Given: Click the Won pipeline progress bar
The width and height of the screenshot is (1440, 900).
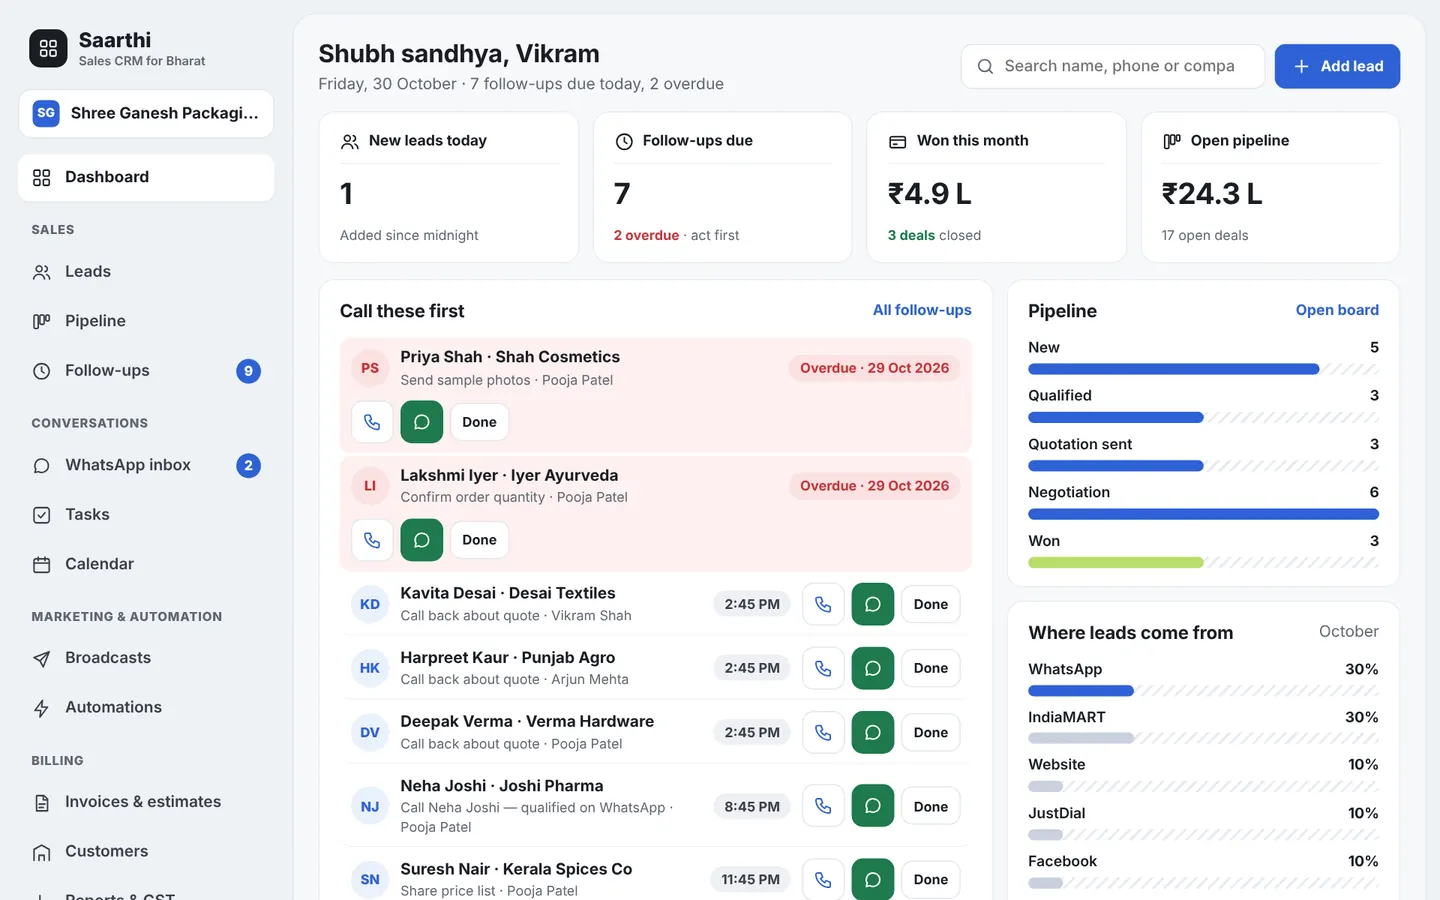Looking at the screenshot, I should click(1204, 563).
